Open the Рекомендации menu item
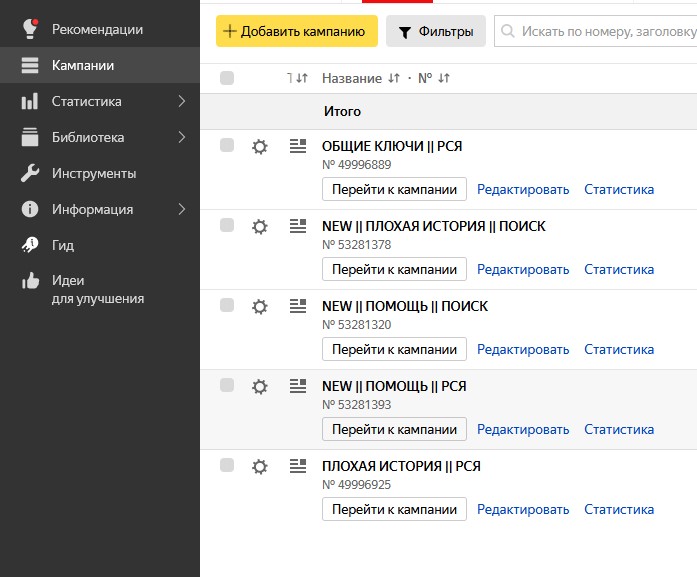 (x=100, y=29)
